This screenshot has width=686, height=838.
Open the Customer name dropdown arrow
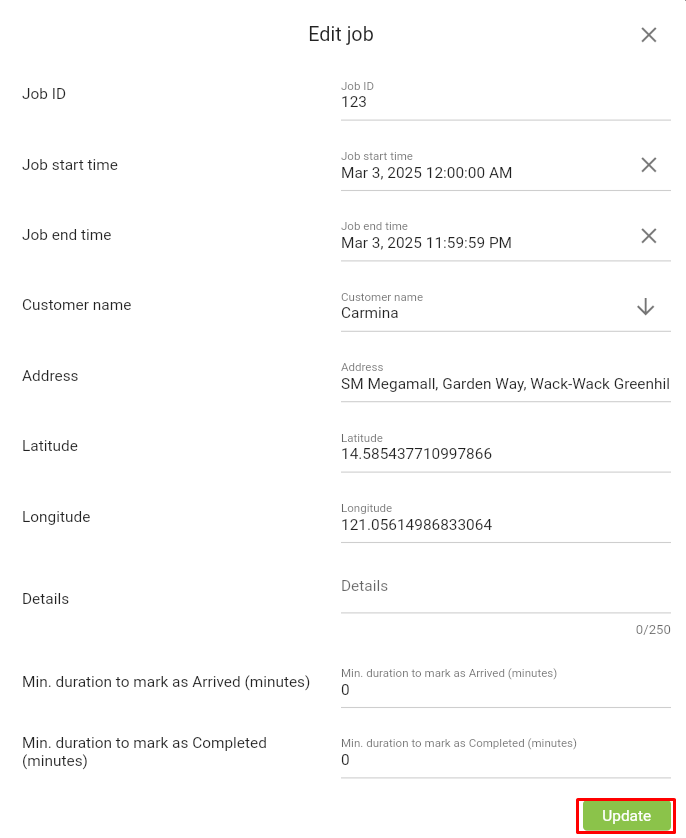tap(646, 307)
